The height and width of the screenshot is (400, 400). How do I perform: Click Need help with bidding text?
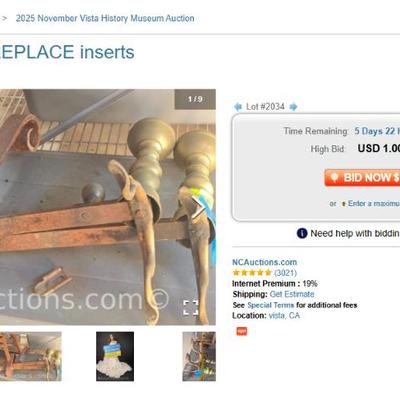(x=355, y=233)
